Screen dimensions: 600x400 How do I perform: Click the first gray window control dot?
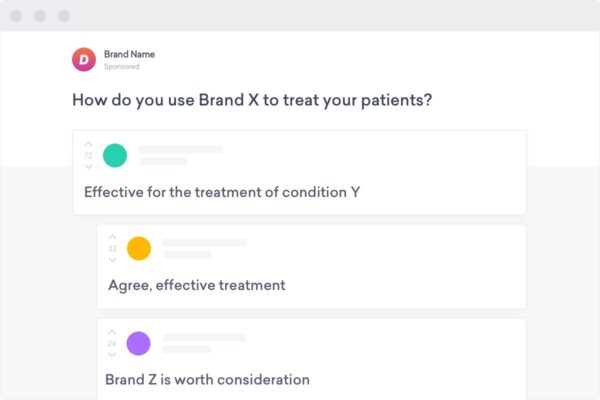16,16
